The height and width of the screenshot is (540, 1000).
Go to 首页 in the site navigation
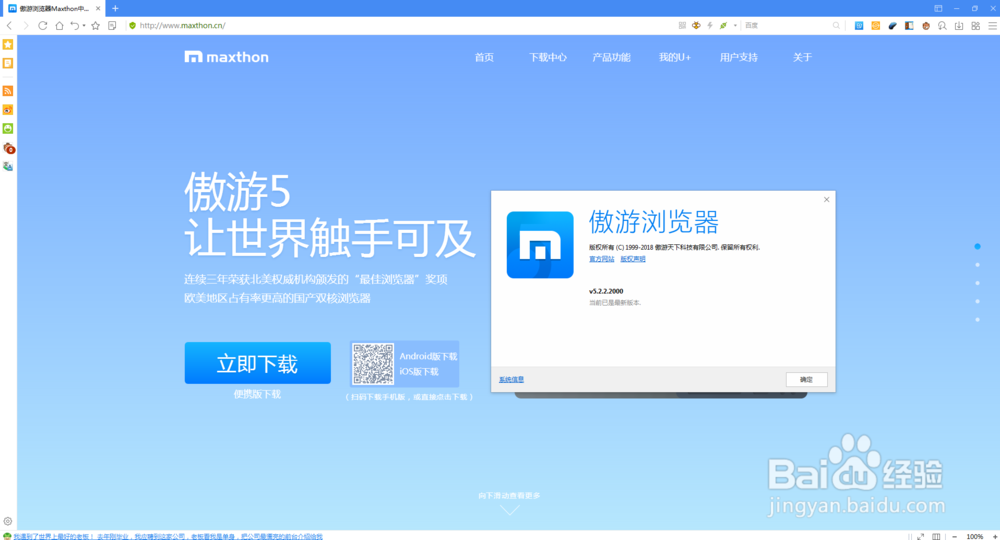(x=484, y=57)
